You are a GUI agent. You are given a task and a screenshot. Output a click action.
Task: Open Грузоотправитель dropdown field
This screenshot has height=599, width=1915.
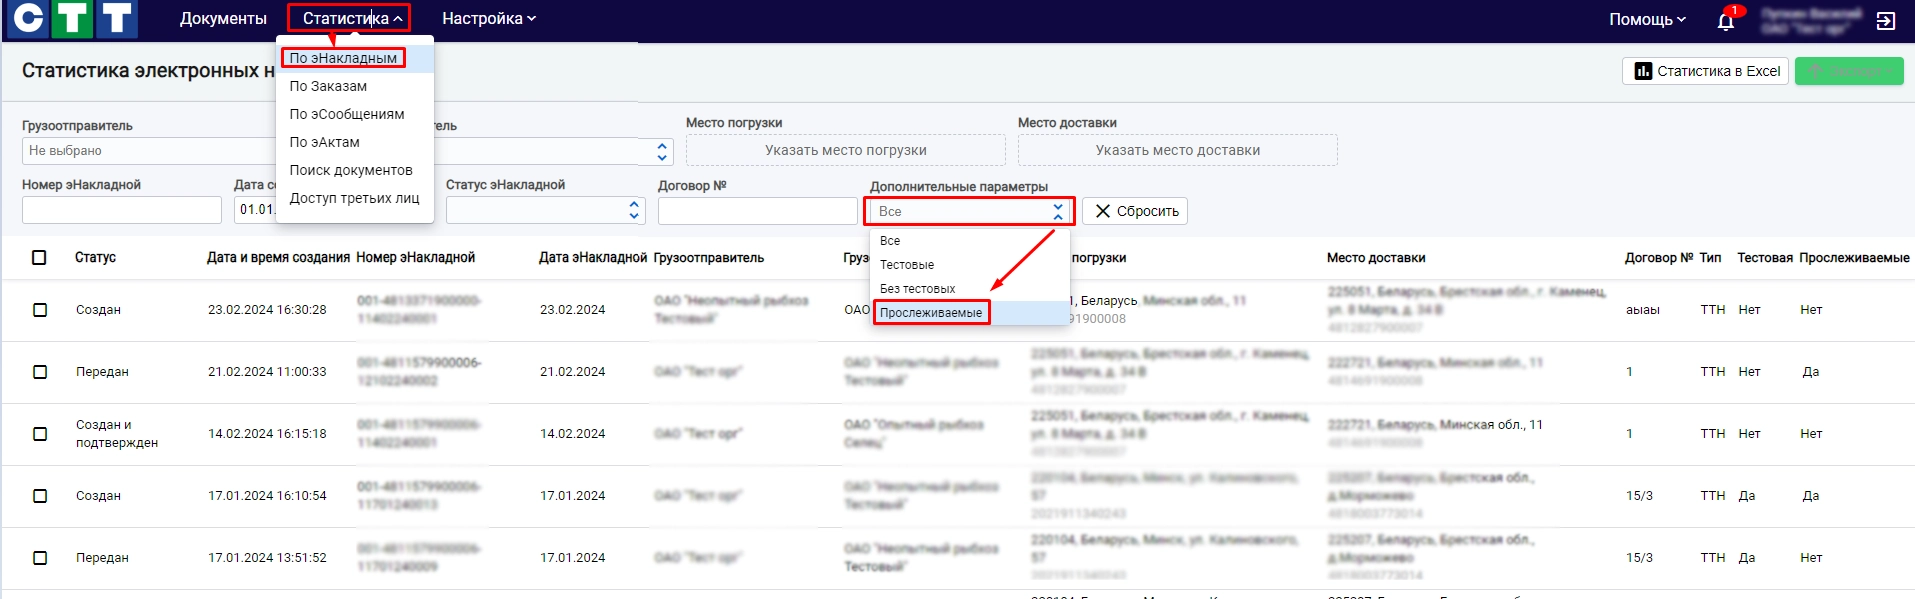click(x=148, y=151)
